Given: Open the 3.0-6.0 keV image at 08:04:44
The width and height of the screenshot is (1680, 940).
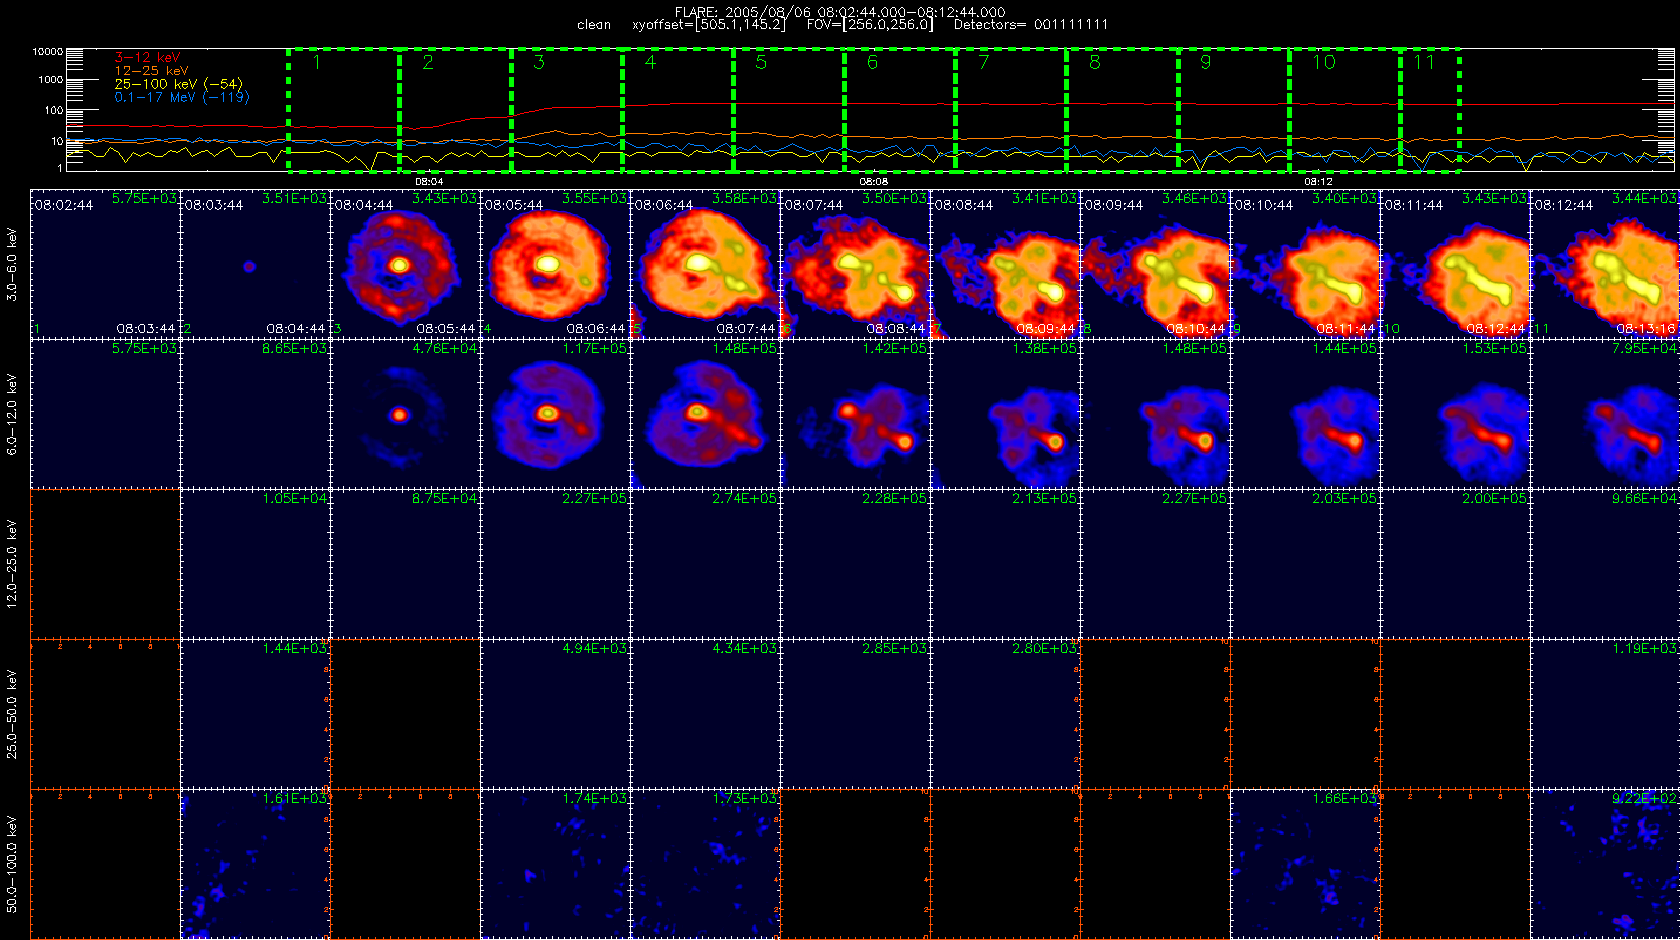Looking at the screenshot, I should [x=405, y=264].
